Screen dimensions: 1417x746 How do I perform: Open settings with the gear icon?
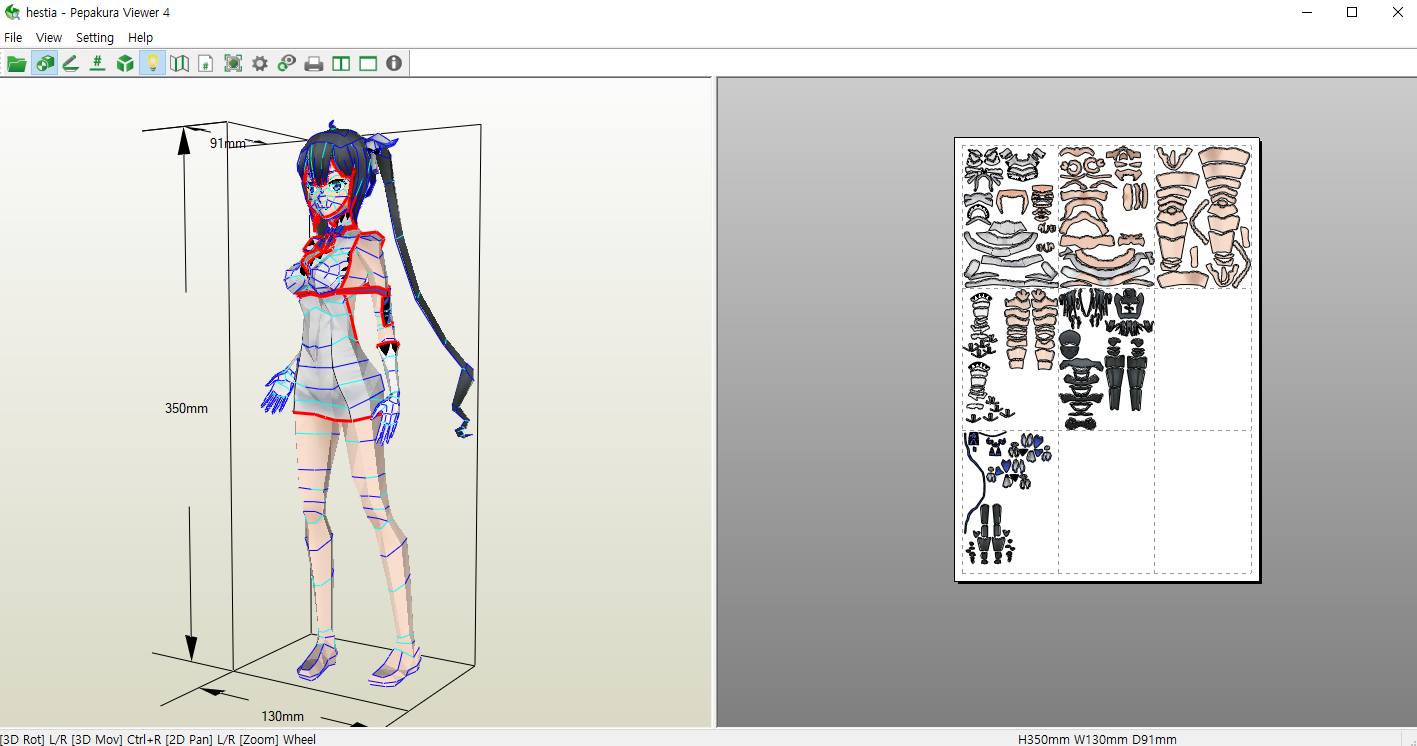click(260, 64)
